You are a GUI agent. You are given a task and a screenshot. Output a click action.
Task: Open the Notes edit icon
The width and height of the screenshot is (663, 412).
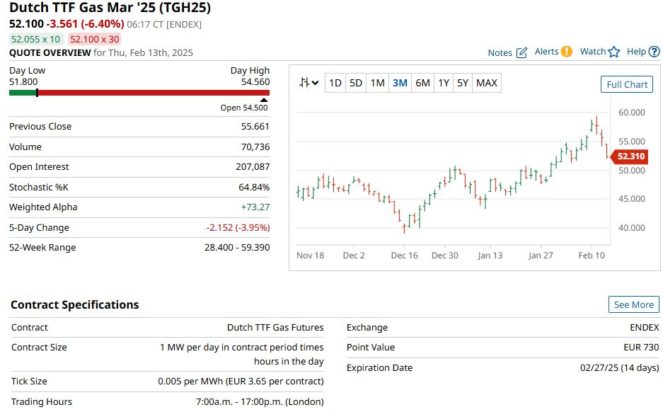tap(522, 52)
